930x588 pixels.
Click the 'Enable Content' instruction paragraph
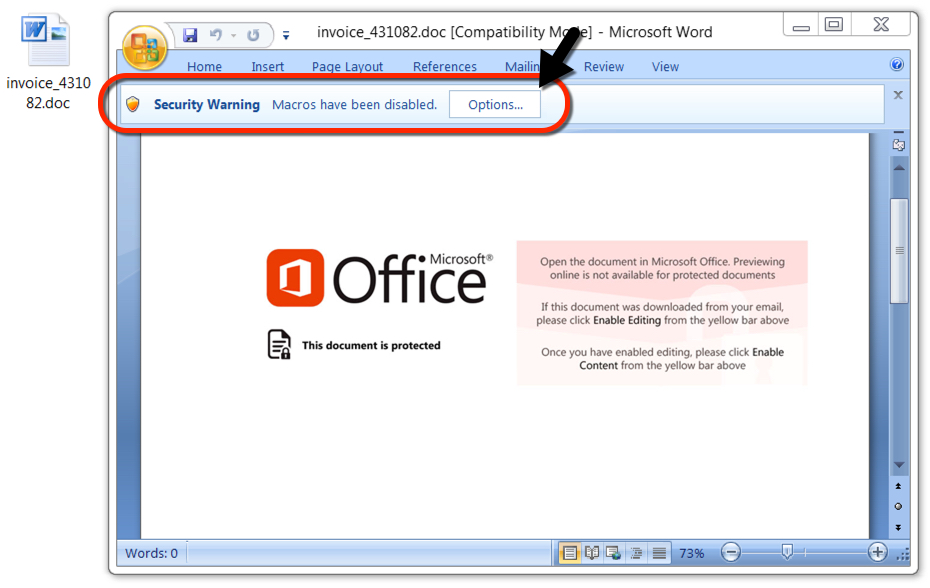pyautogui.click(x=663, y=358)
